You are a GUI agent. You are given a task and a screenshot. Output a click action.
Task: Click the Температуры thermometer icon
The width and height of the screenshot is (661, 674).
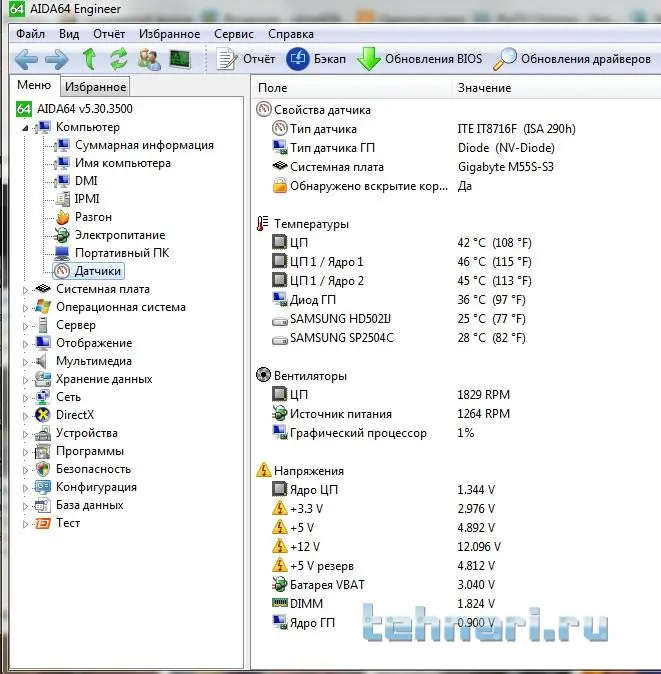click(263, 224)
